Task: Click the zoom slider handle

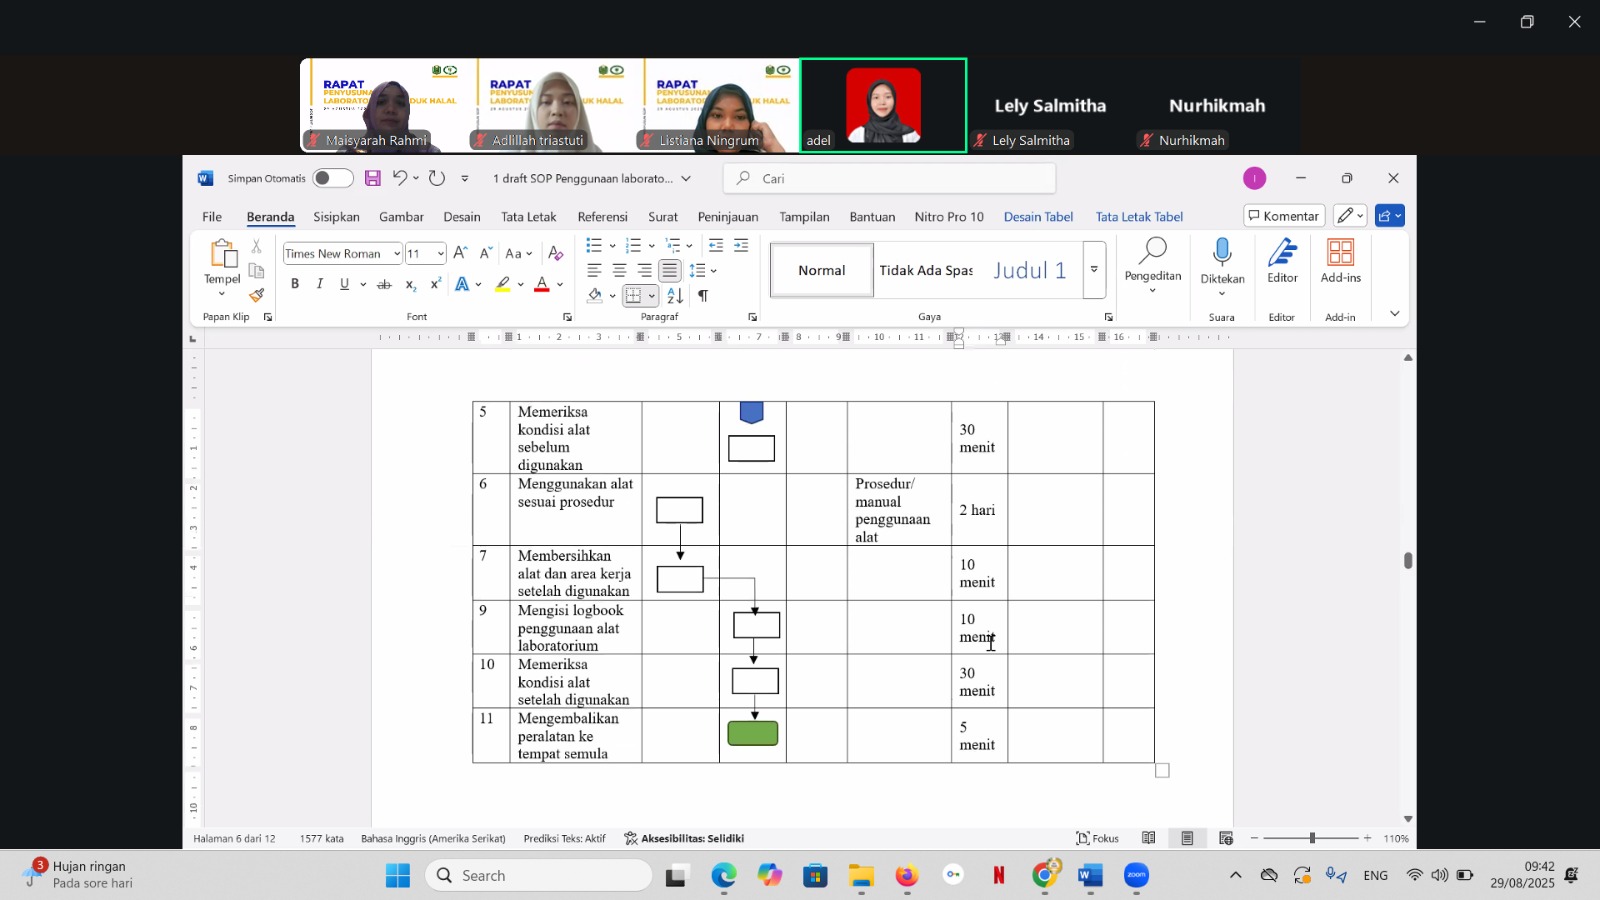Action: coord(1312,838)
